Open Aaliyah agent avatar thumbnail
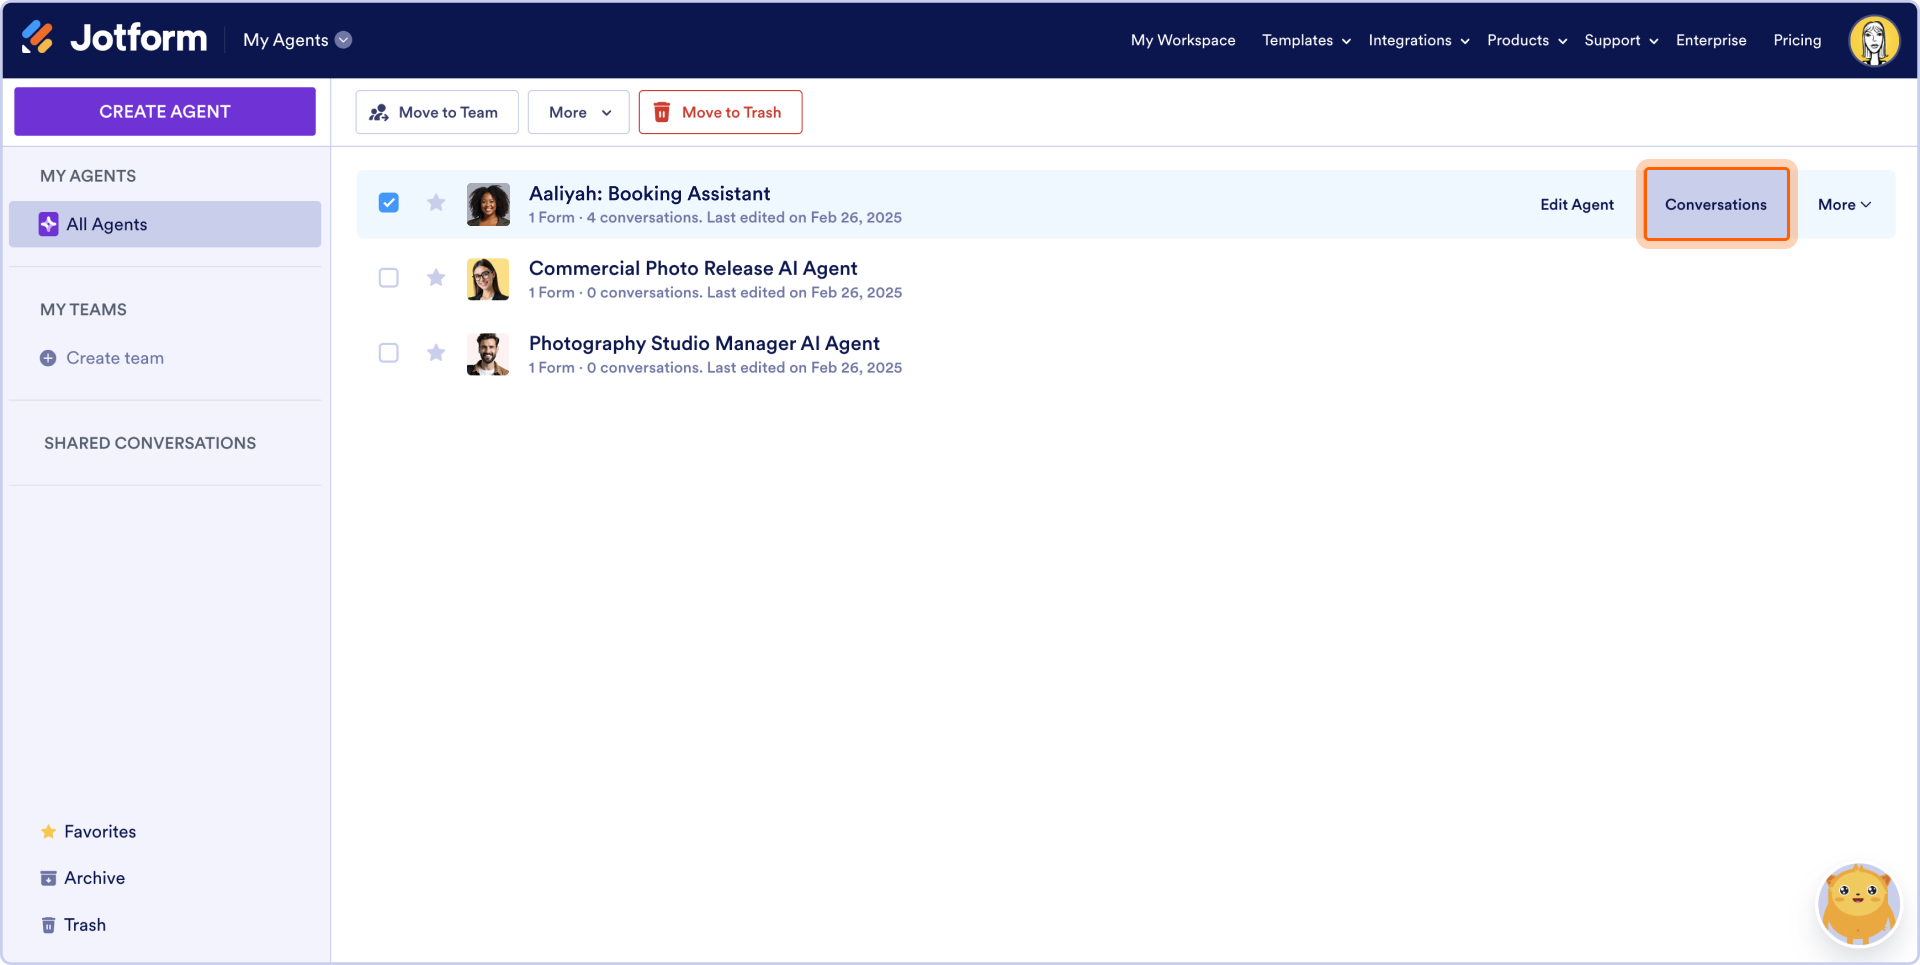The image size is (1920, 965). [488, 204]
